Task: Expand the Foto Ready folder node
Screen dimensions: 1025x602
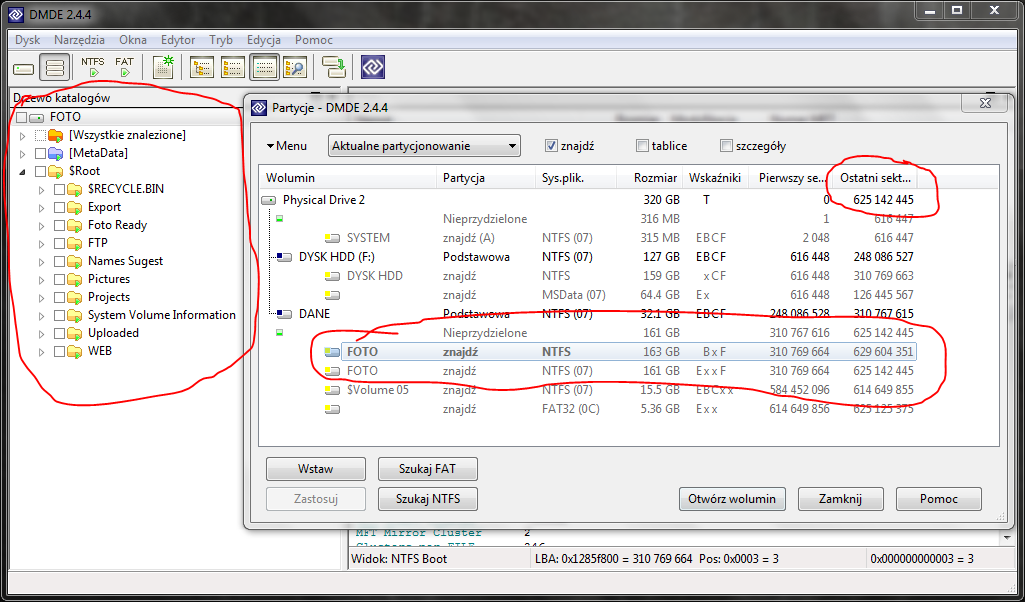Action: 41,226
